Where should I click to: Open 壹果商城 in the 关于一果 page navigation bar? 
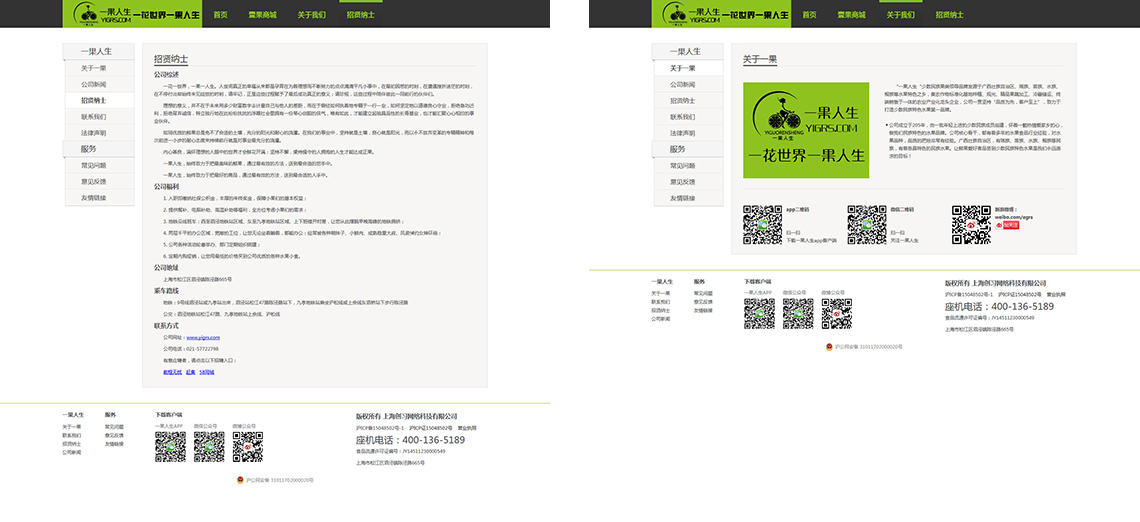point(851,15)
